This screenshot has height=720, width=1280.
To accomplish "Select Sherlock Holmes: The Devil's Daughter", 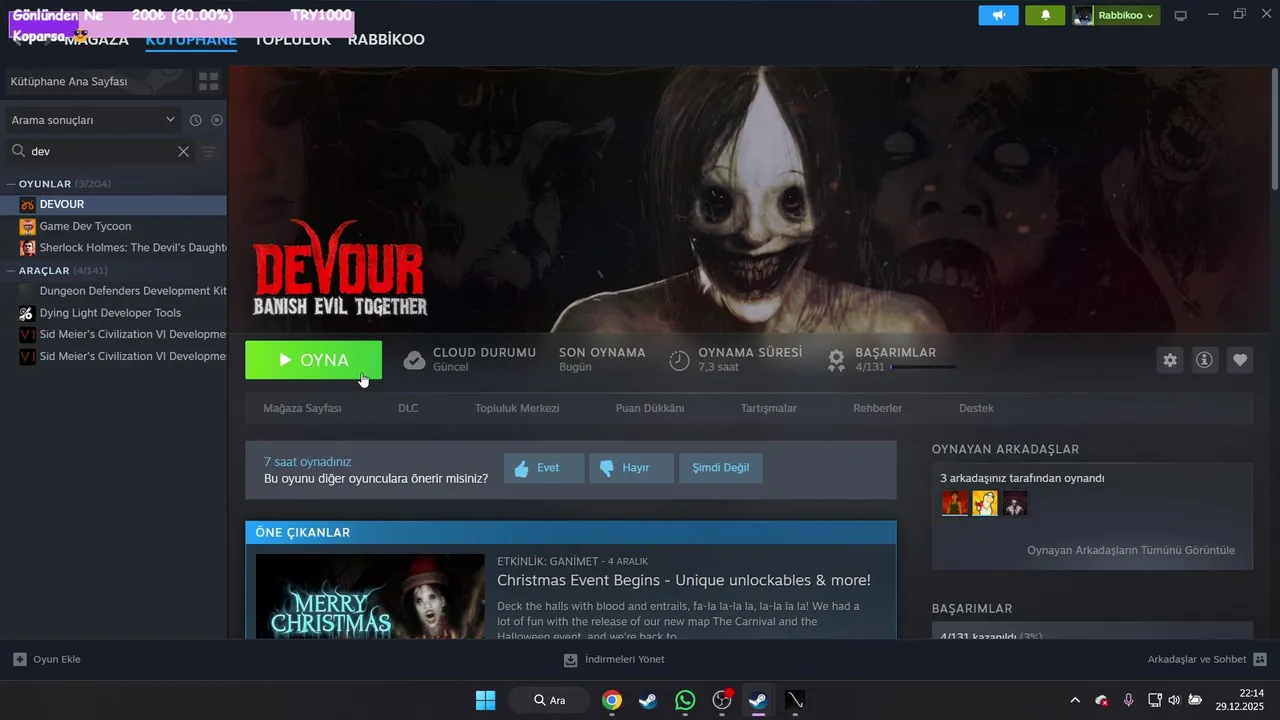I will pyautogui.click(x=114, y=247).
